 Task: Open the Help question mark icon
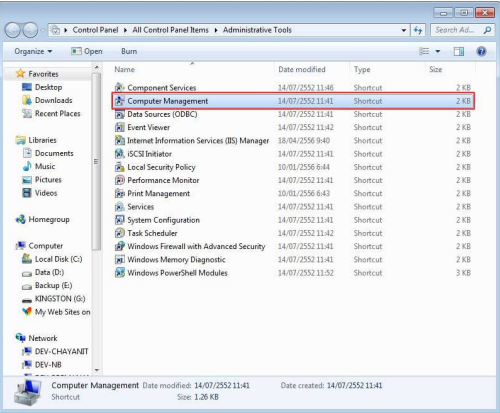481,51
